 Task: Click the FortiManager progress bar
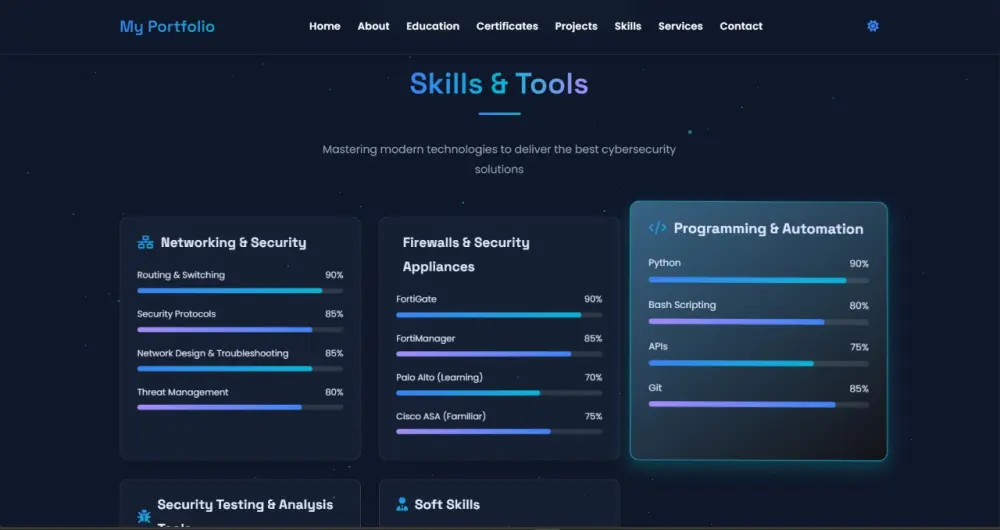[x=499, y=354]
